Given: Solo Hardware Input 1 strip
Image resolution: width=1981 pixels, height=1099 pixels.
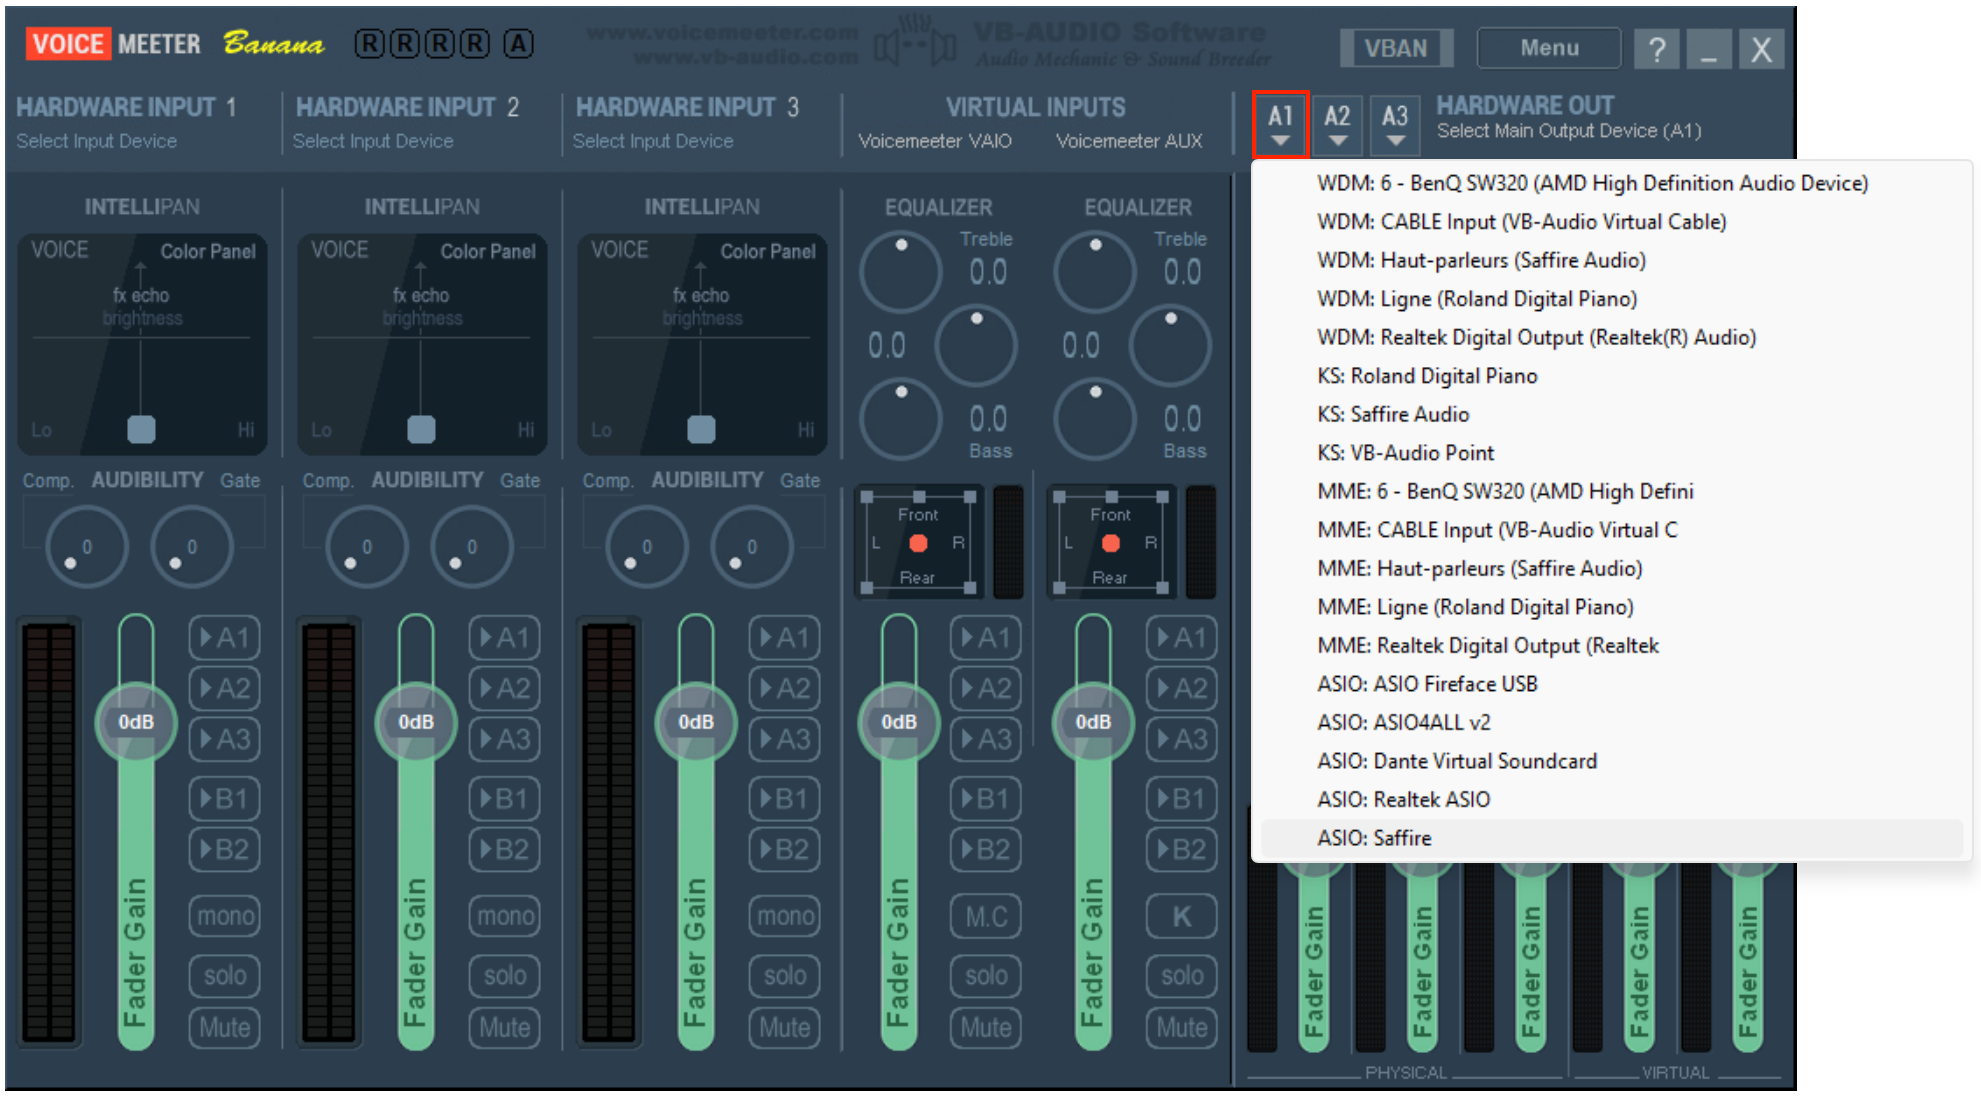Looking at the screenshot, I should pyautogui.click(x=225, y=975).
